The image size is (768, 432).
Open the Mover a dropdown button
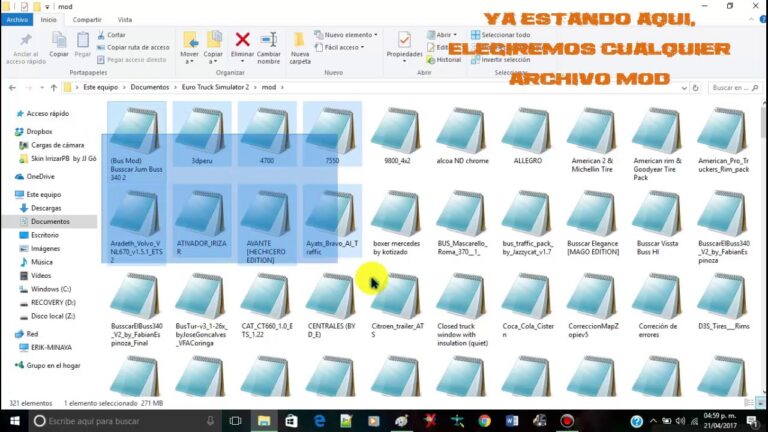click(x=190, y=48)
